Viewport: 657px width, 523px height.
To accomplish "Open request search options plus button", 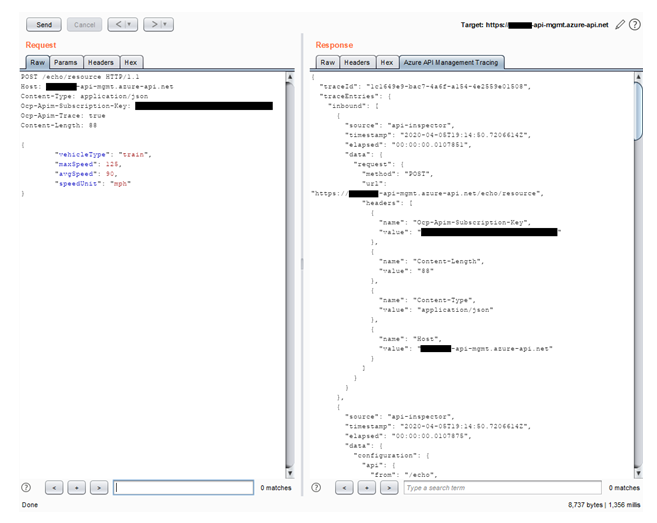I will coord(76,487).
